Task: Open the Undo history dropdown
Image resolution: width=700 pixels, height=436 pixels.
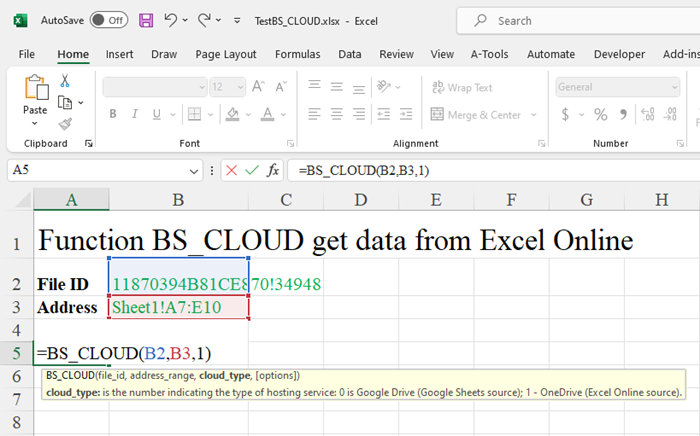Action: tap(185, 21)
